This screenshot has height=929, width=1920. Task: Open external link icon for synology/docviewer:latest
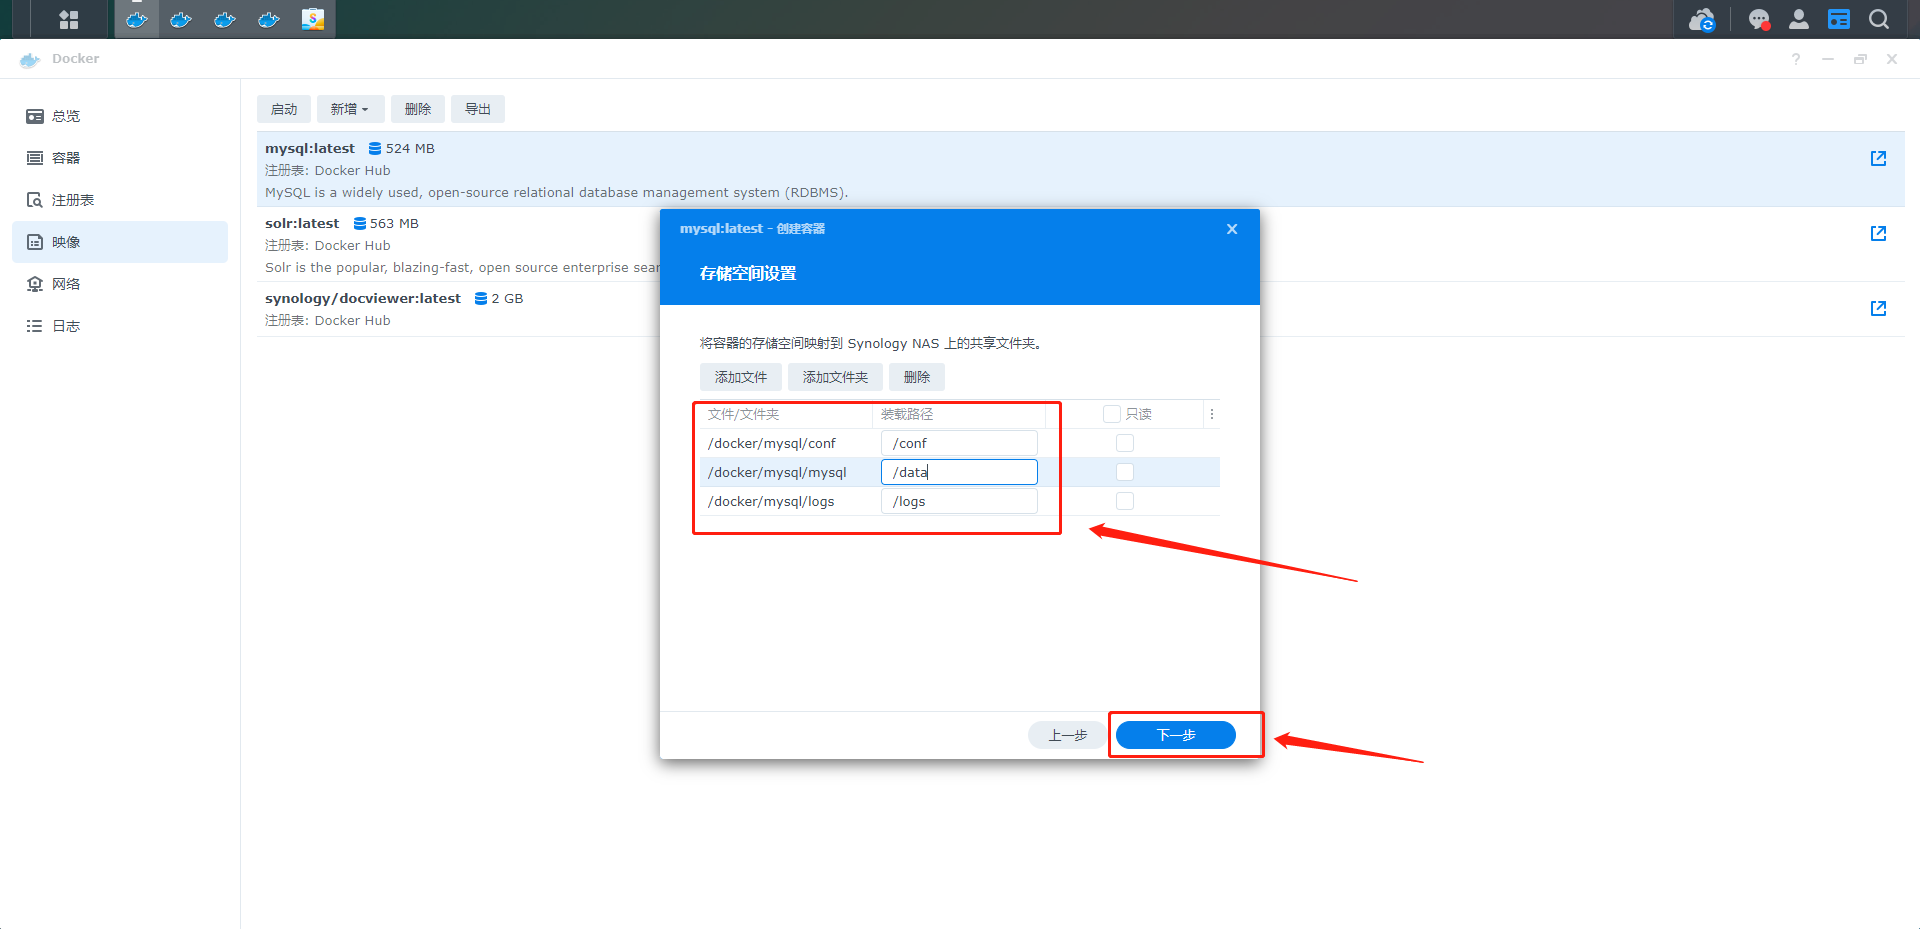[1878, 308]
